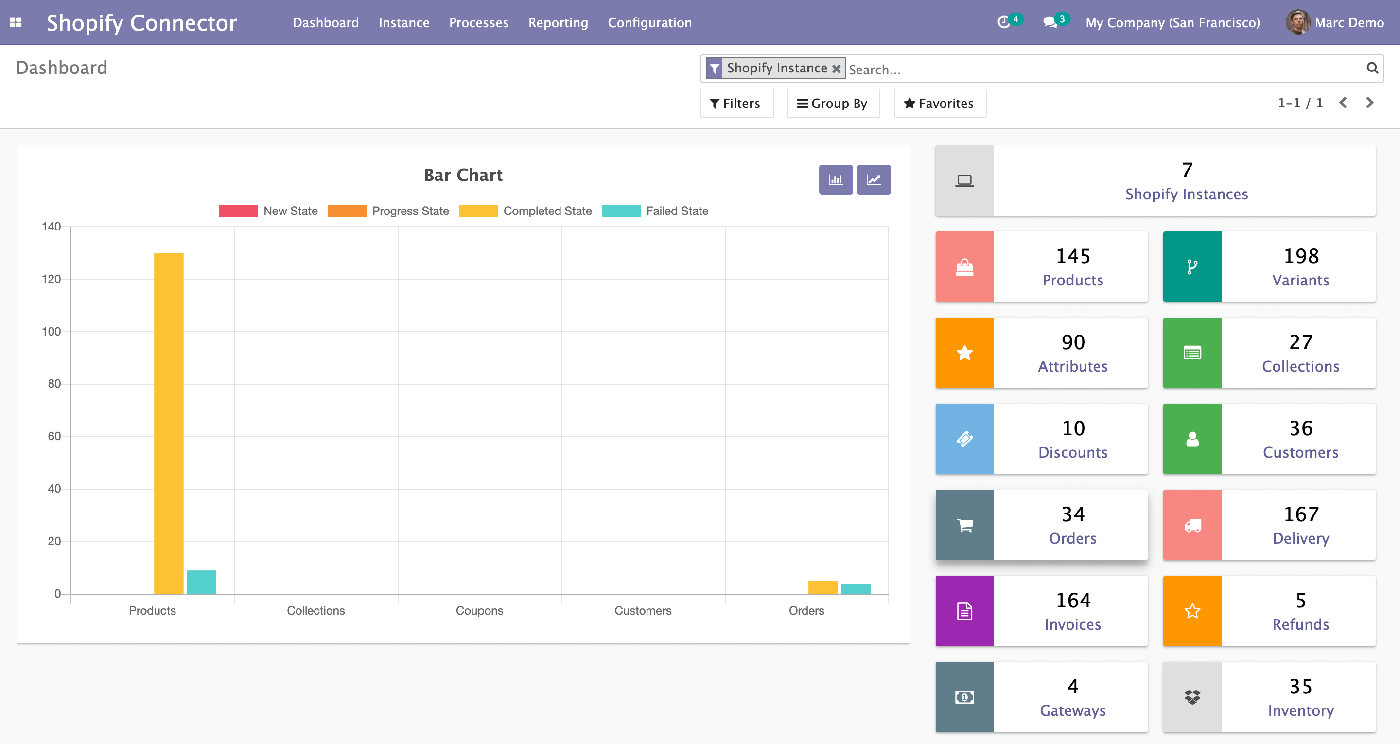Click the filter funnel icon in search tag
The height and width of the screenshot is (744, 1400).
[714, 68]
